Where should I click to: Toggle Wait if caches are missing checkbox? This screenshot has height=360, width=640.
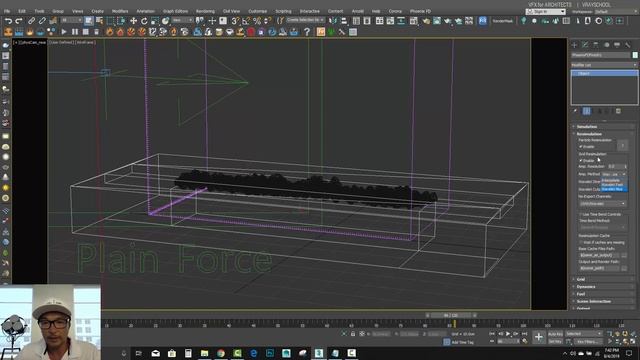tap(581, 242)
